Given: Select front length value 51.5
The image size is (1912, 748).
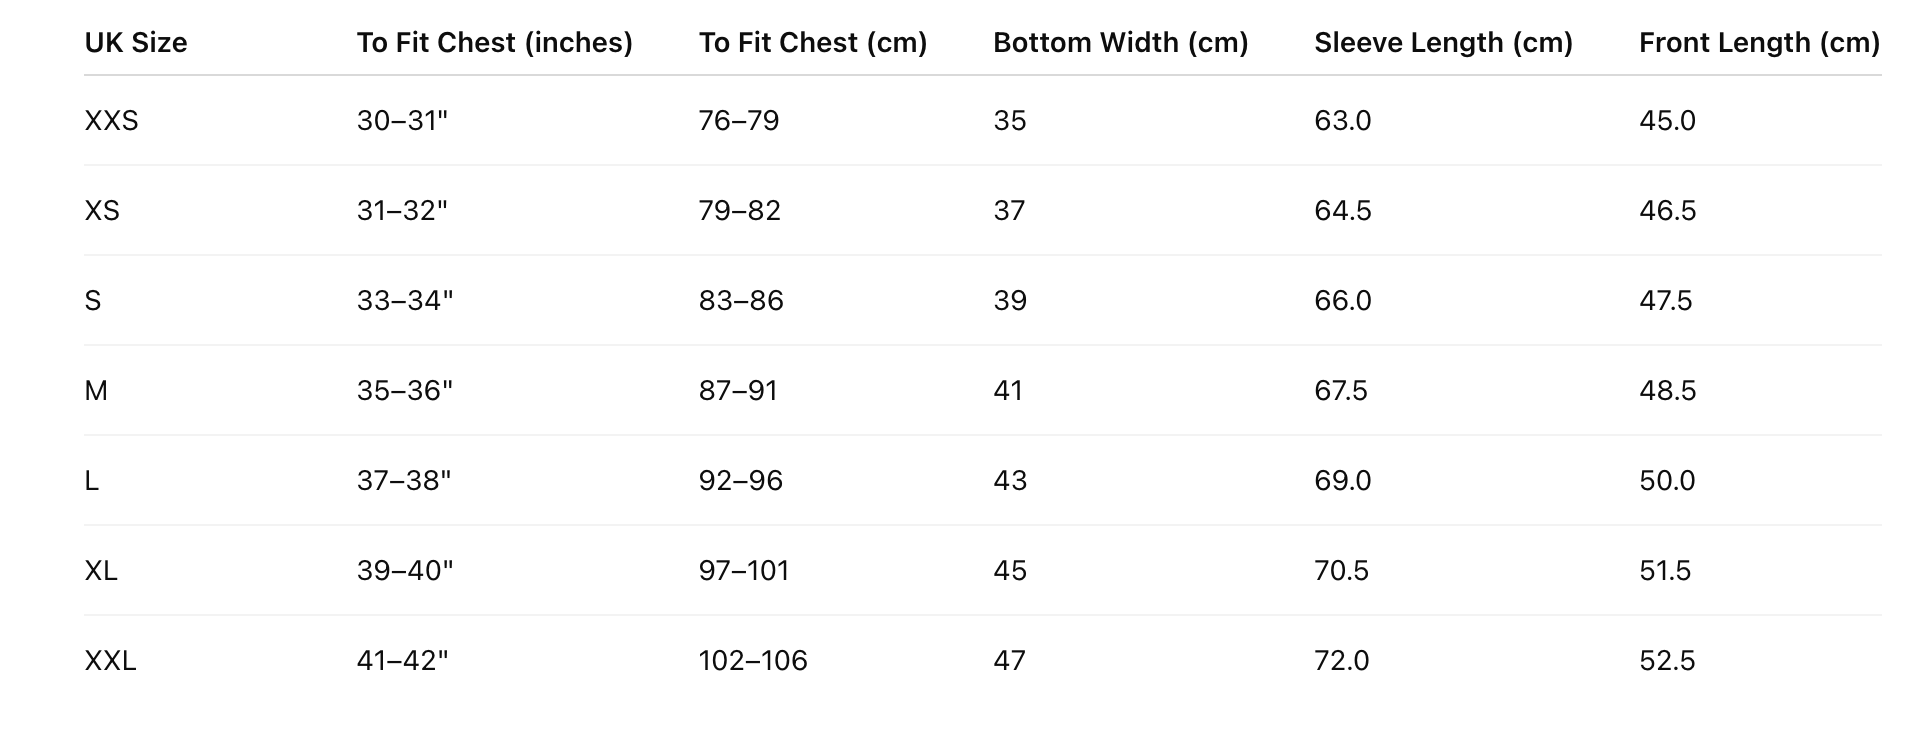Looking at the screenshot, I should pyautogui.click(x=1665, y=571).
